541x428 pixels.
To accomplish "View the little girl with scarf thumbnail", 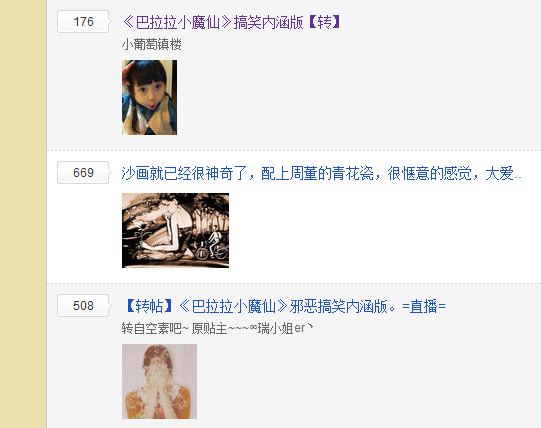I will pos(149,97).
